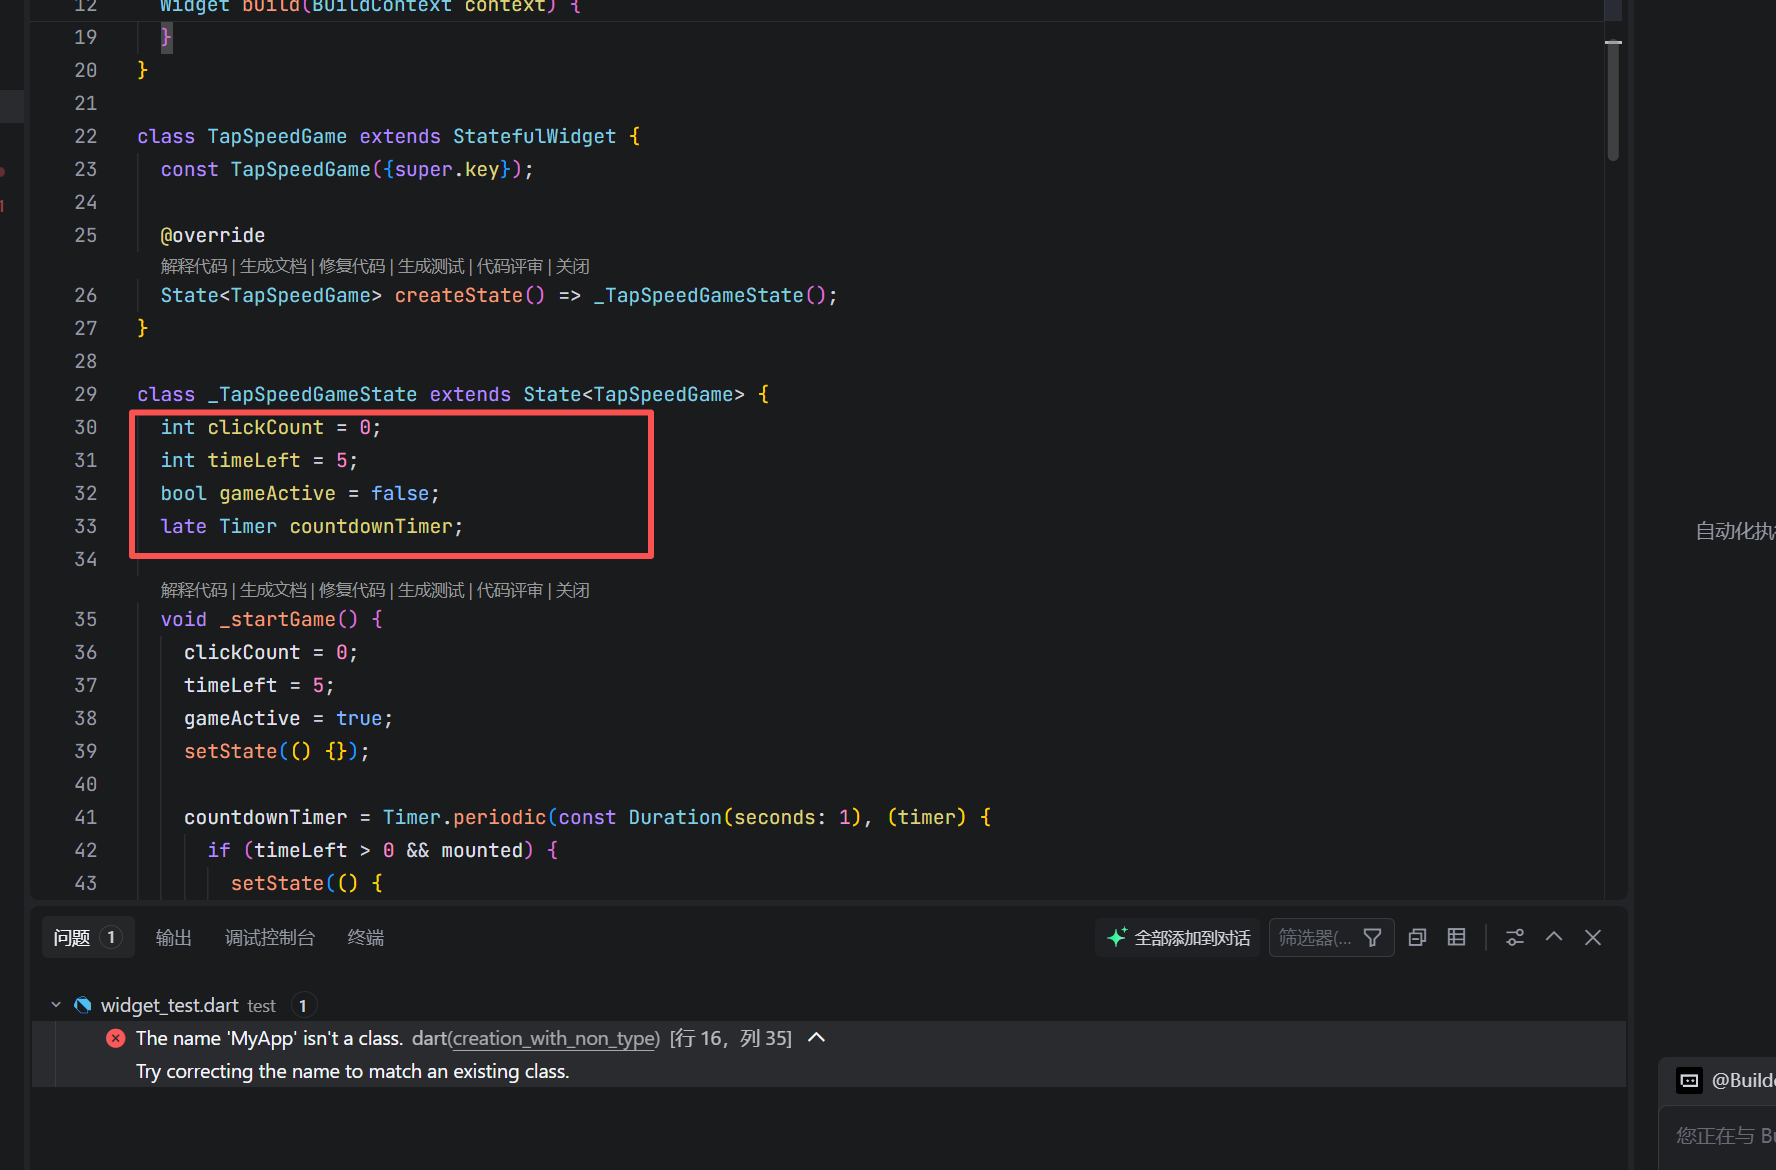
Task: Place cursor on '@override' annotation
Action: click(213, 235)
